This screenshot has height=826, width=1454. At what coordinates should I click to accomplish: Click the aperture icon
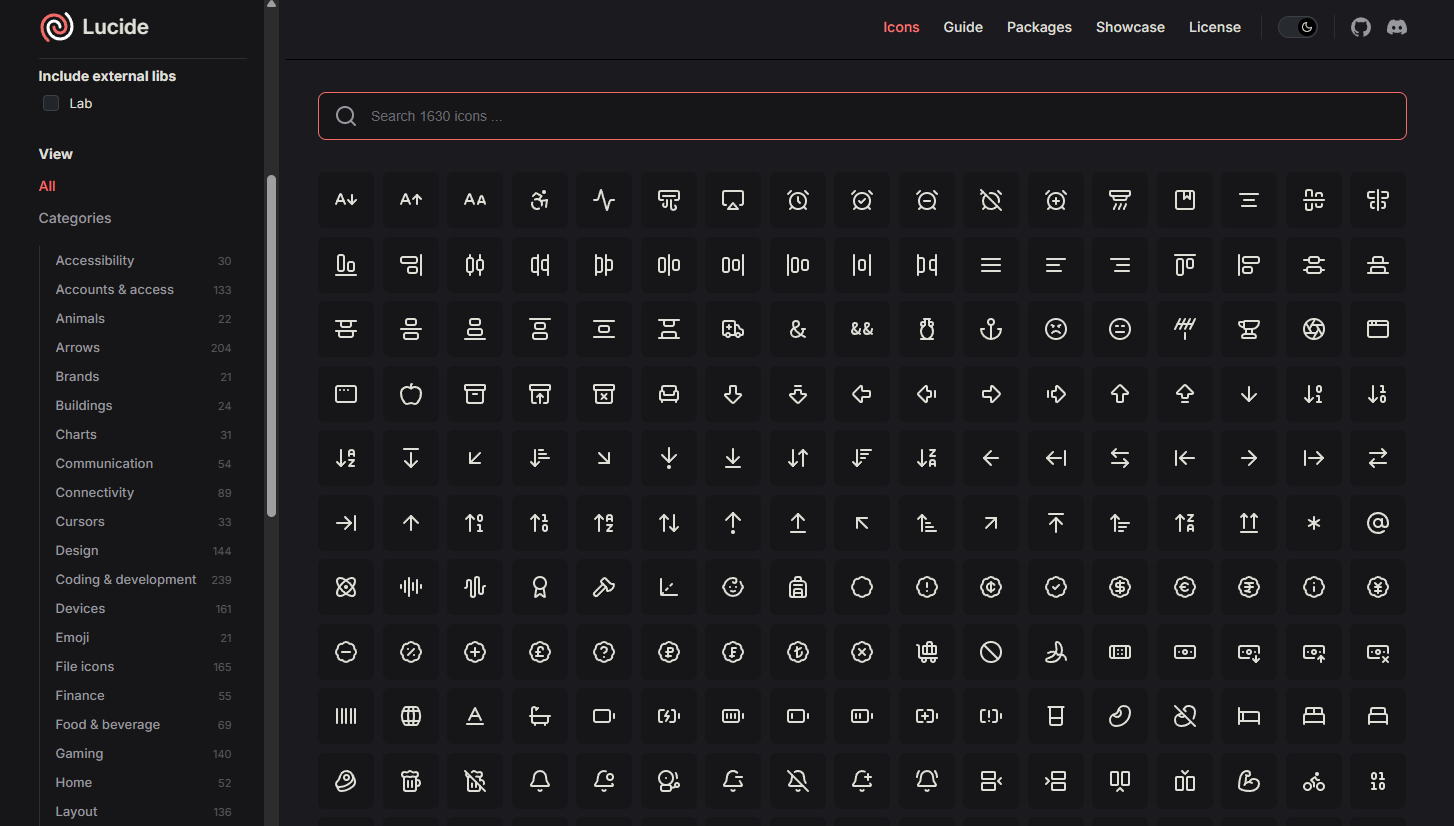(x=1313, y=329)
